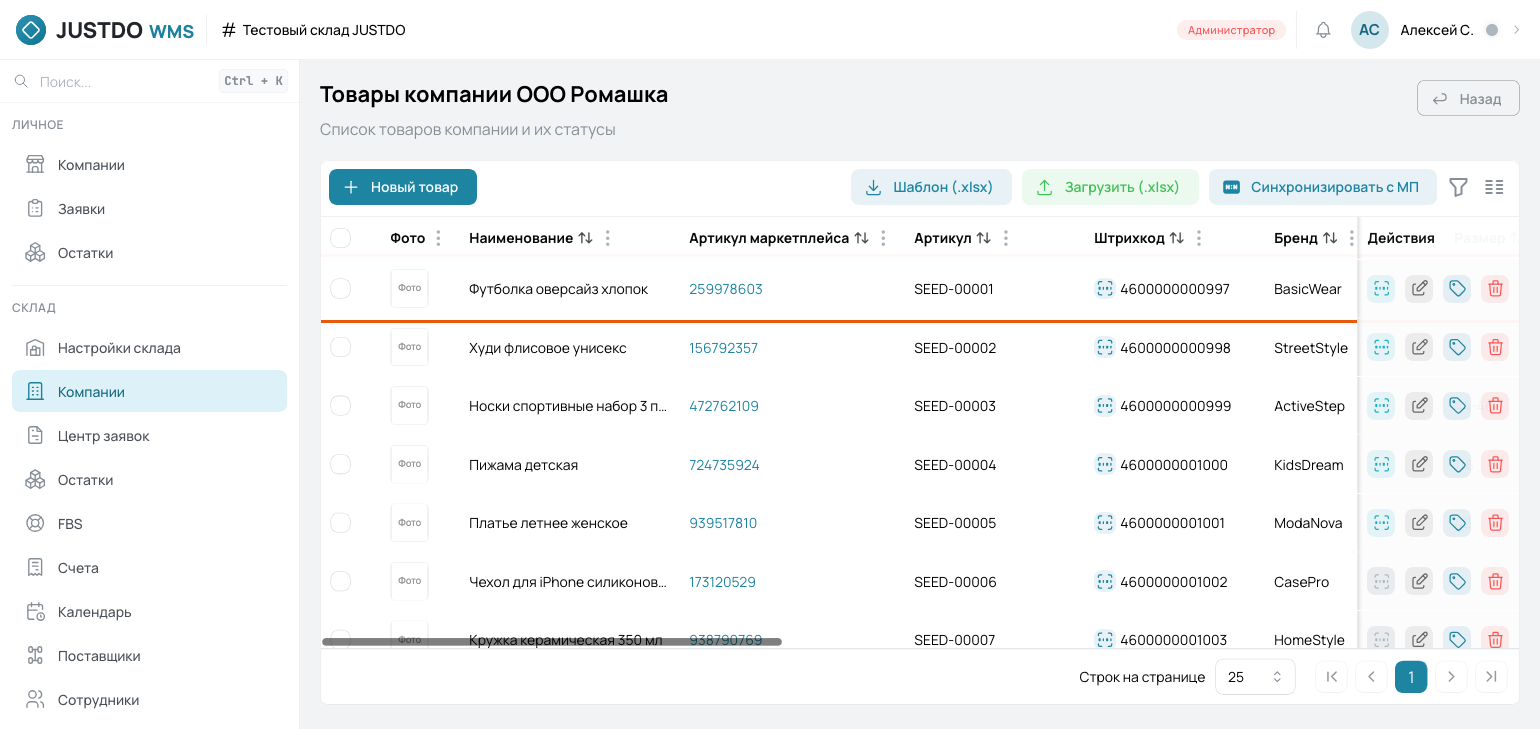Click Синхронизировать с МП button

(1322, 187)
